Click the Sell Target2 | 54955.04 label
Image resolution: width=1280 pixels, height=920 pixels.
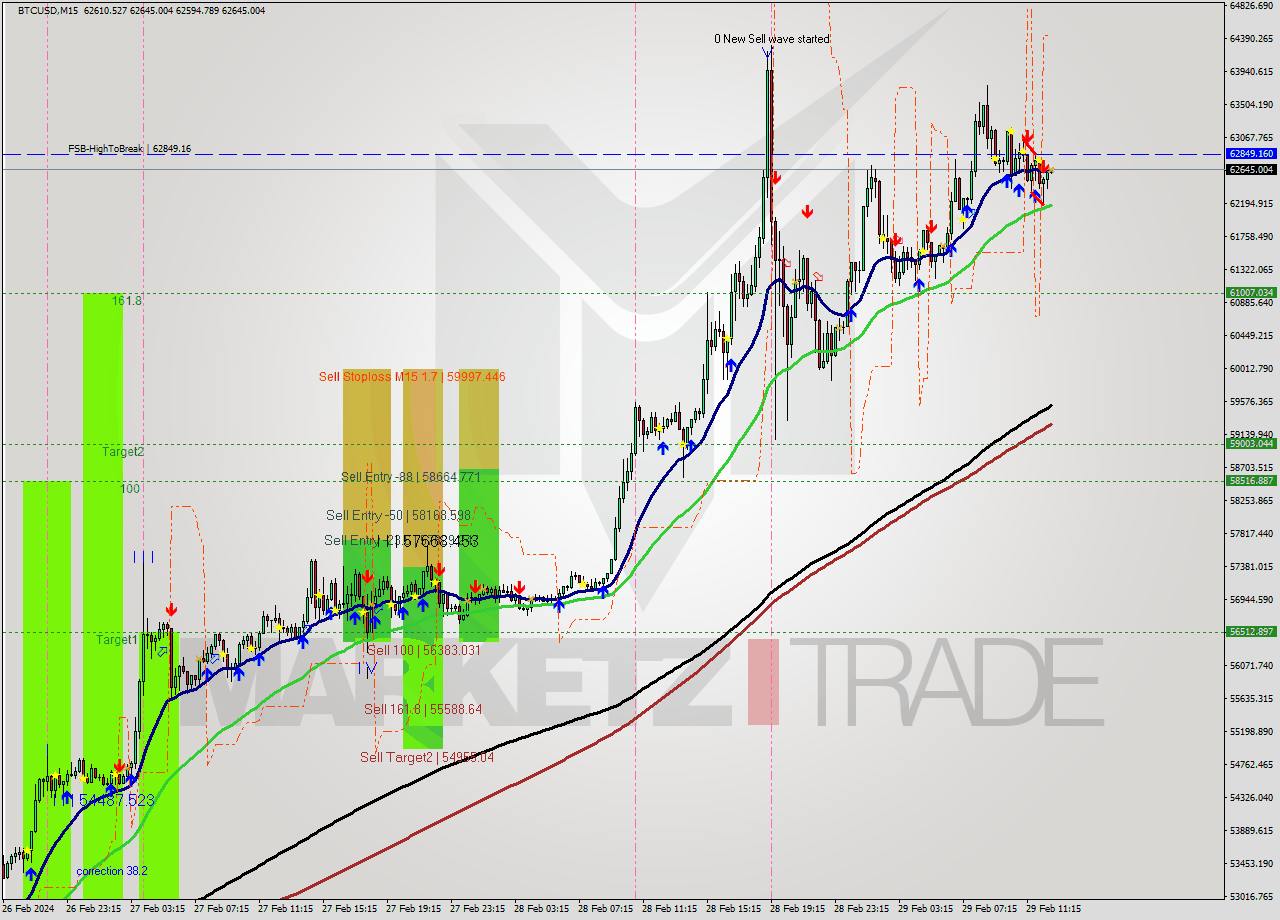point(427,757)
